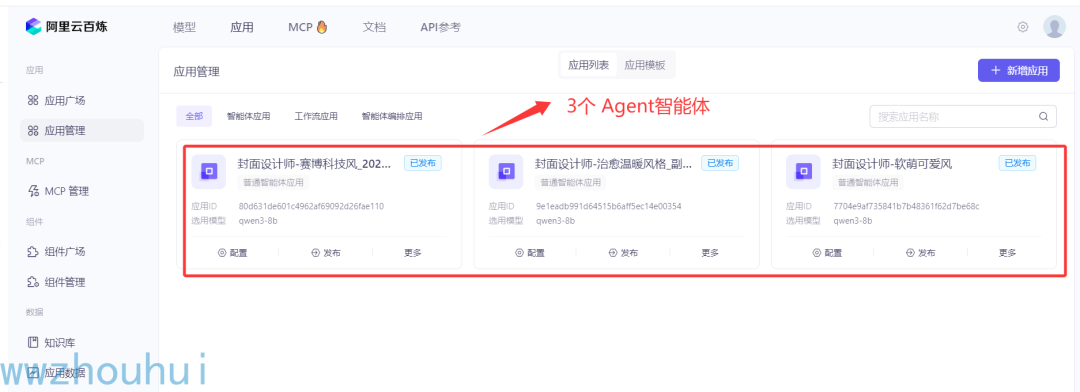Switch to 应用 in top navigation
The image size is (1080, 392).
tap(242, 28)
